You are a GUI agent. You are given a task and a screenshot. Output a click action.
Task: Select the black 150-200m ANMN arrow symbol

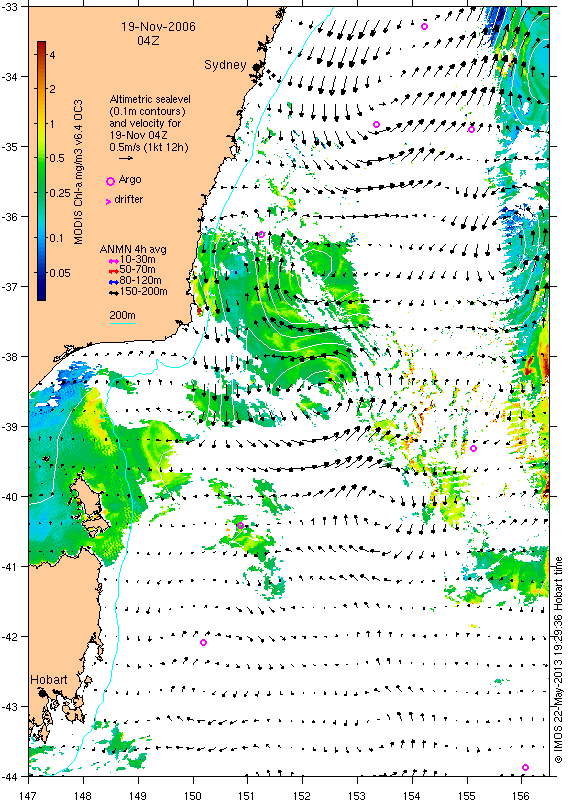point(114,292)
